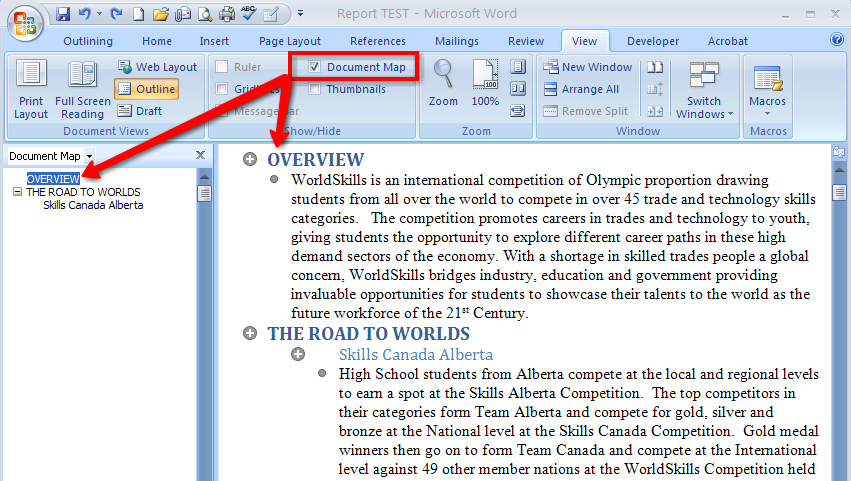
Task: Go to the References tab
Action: point(378,41)
